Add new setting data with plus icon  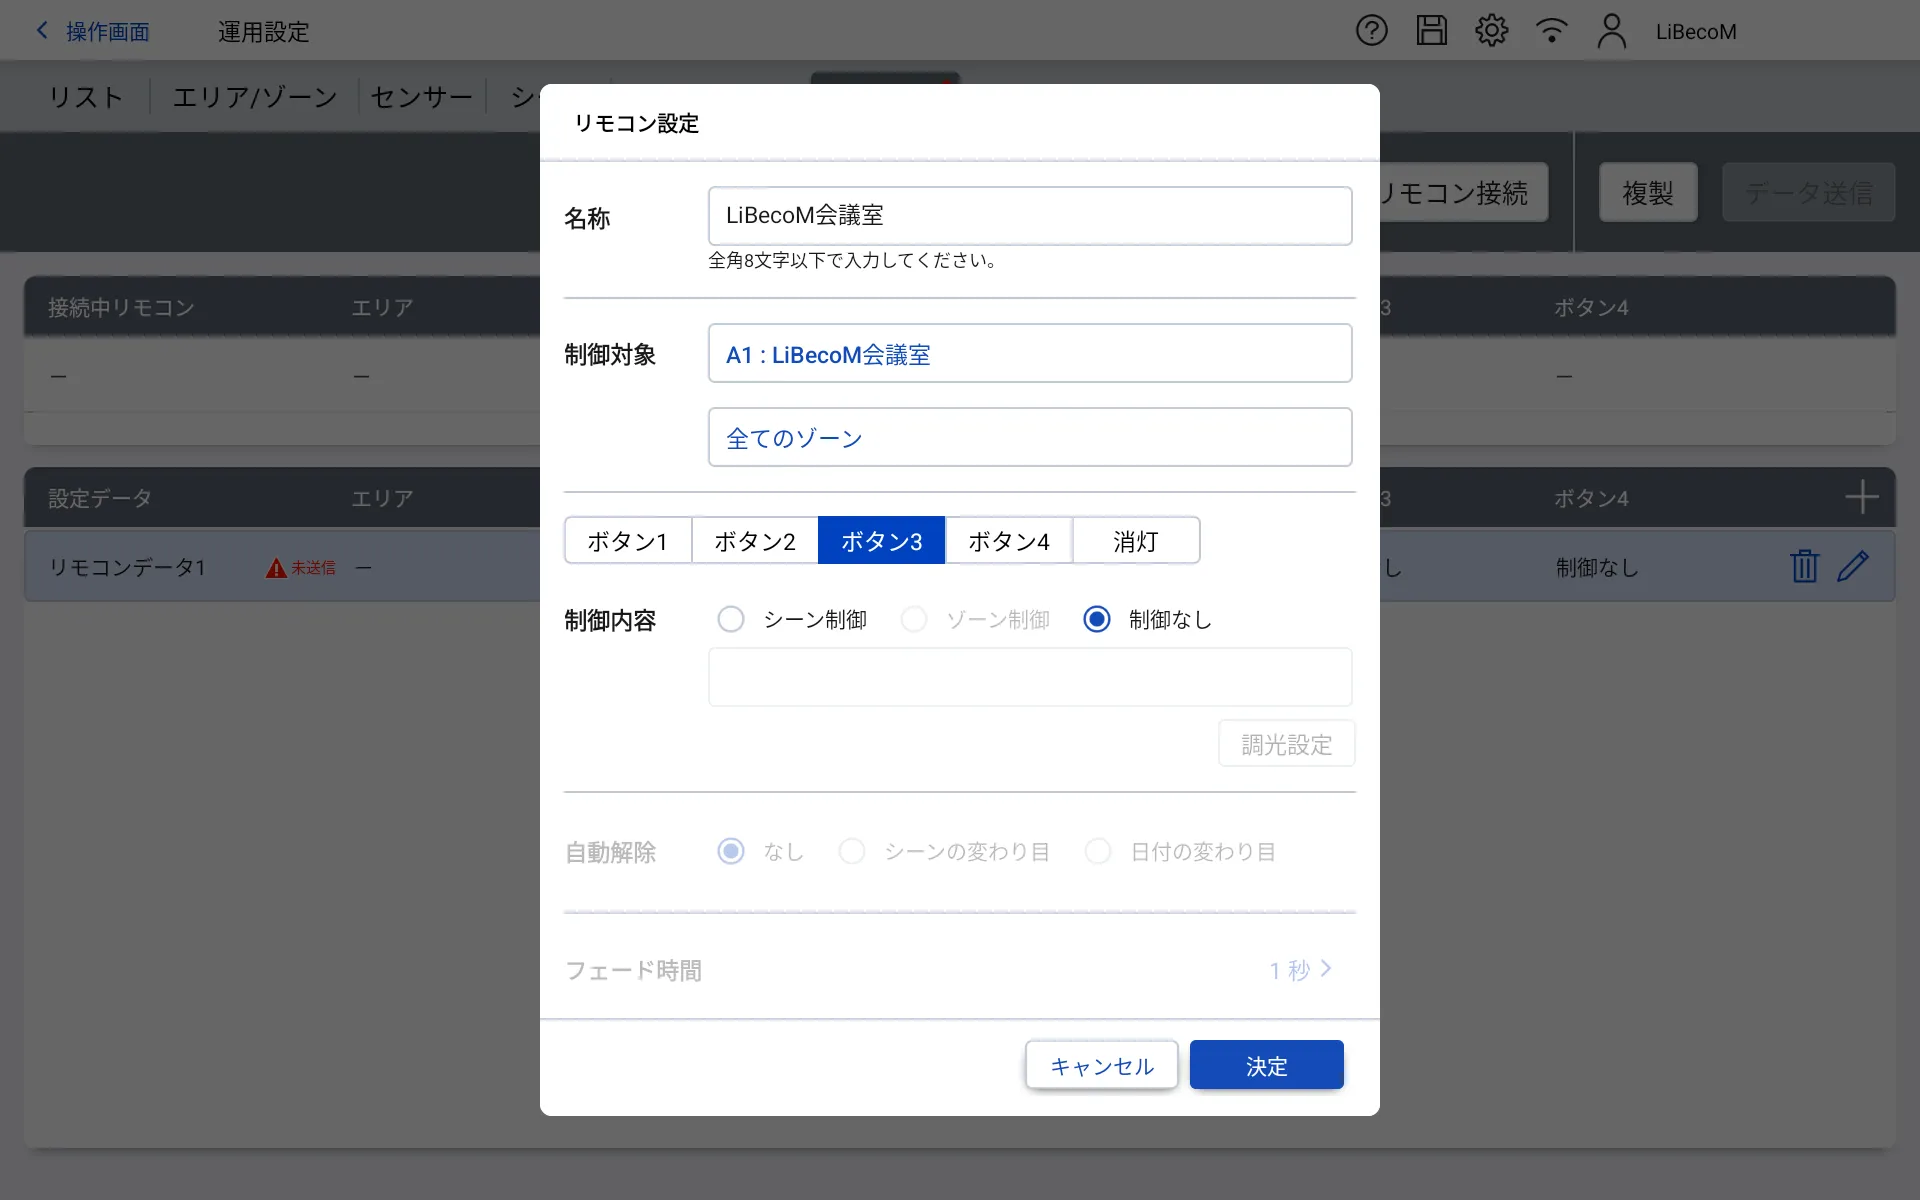1861,497
